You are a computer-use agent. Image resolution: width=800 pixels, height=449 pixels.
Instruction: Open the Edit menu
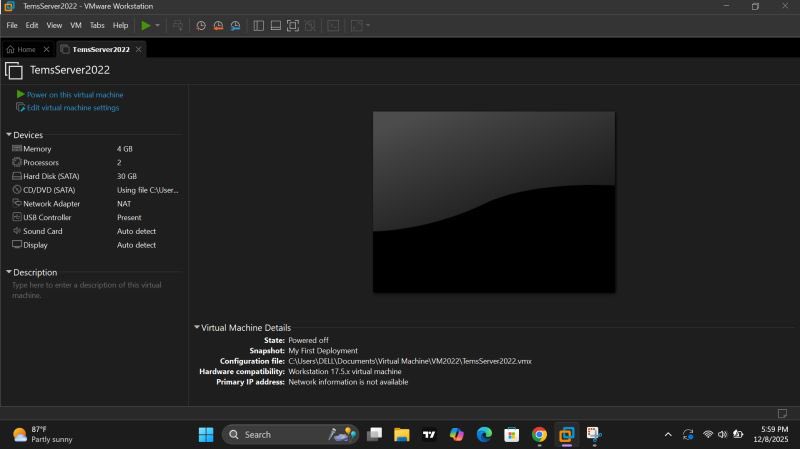tap(32, 26)
